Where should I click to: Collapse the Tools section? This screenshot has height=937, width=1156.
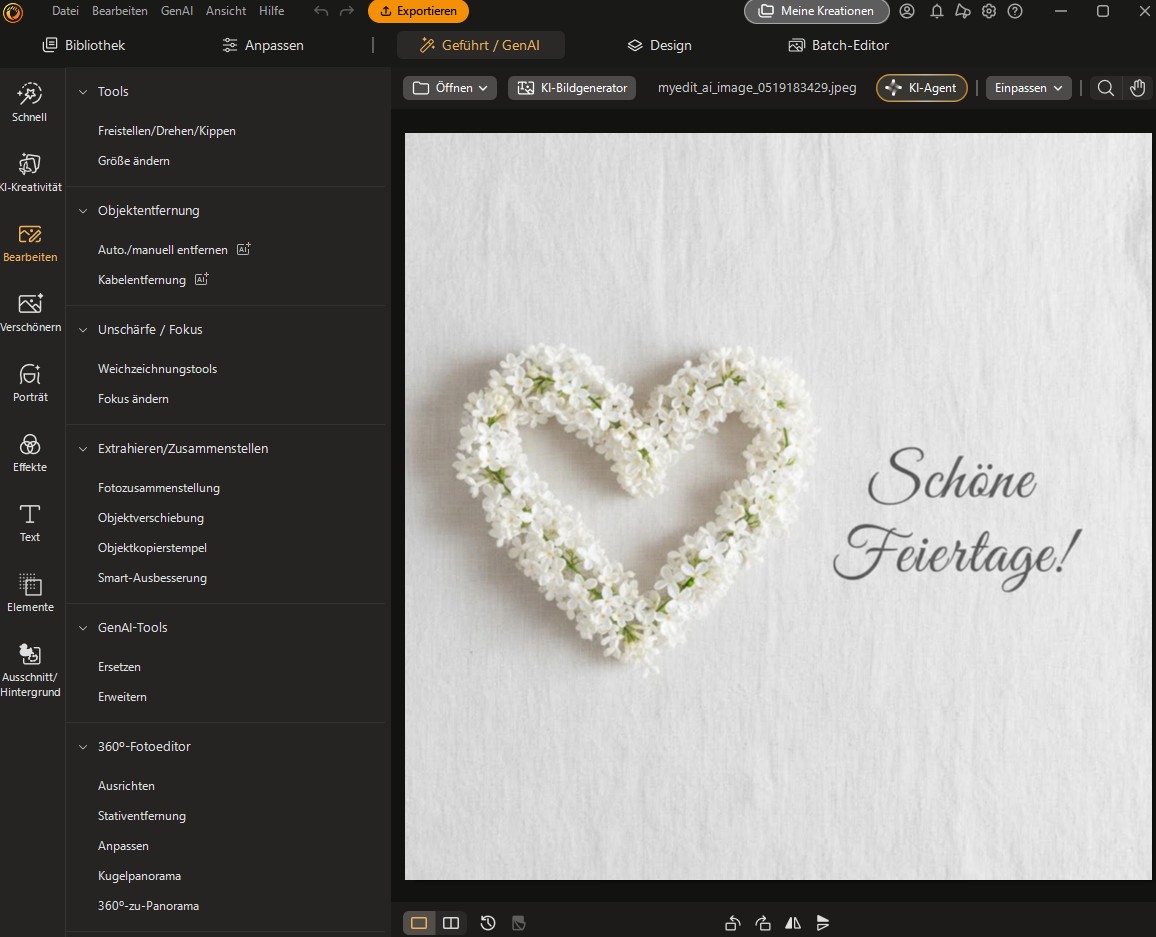pos(83,92)
